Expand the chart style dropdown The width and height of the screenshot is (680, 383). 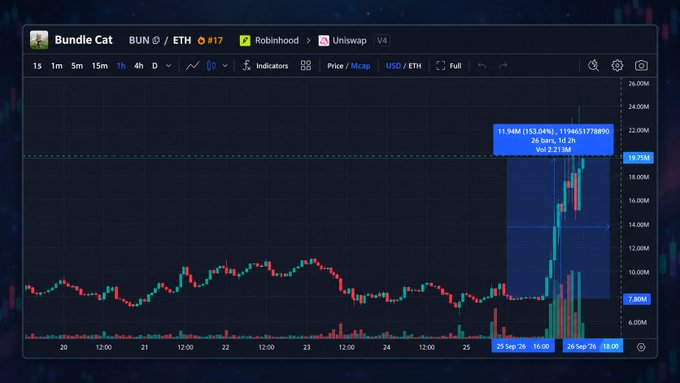225,66
